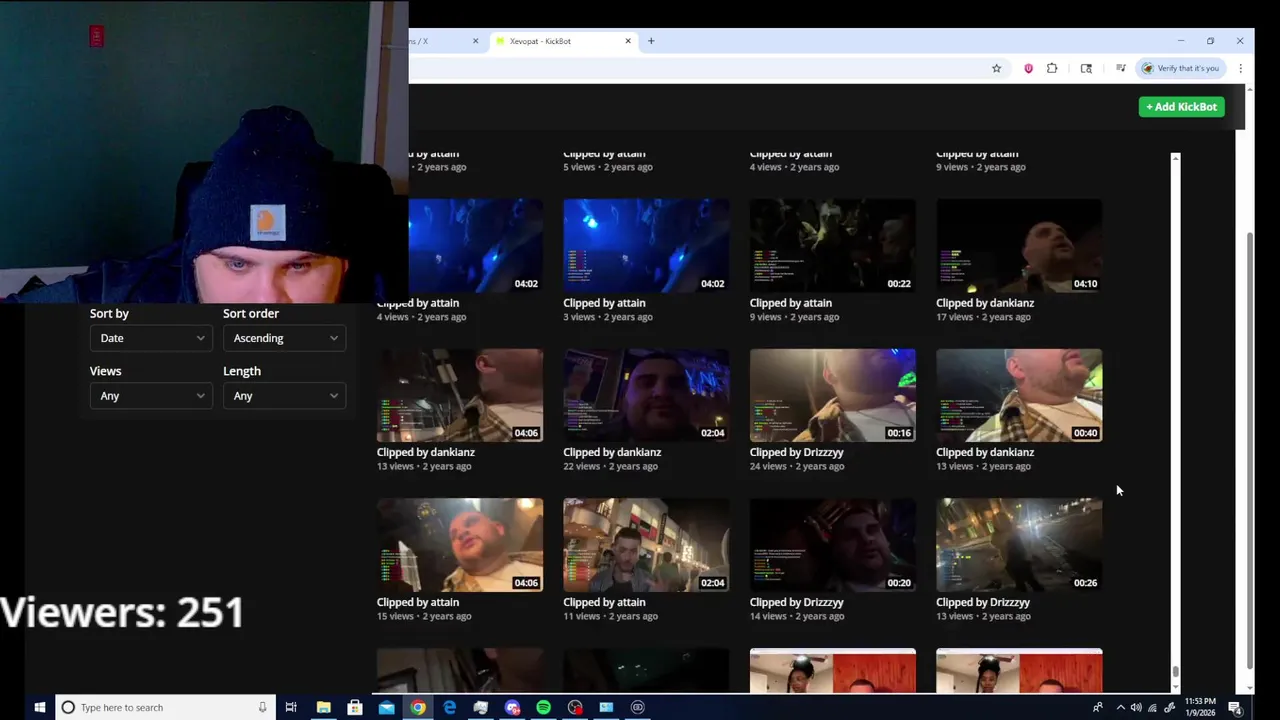The height and width of the screenshot is (720, 1280).
Task: Click the 'Verify that it's you' profile chip
Action: click(x=1181, y=68)
